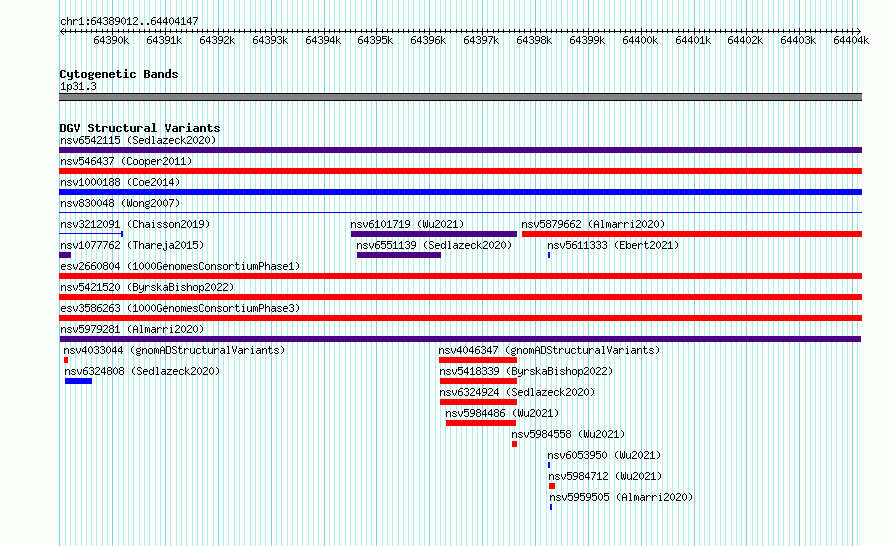Image resolution: width=890 pixels, height=546 pixels.
Task: Select the purple nsv6551139 variant bar
Action: pos(399,255)
